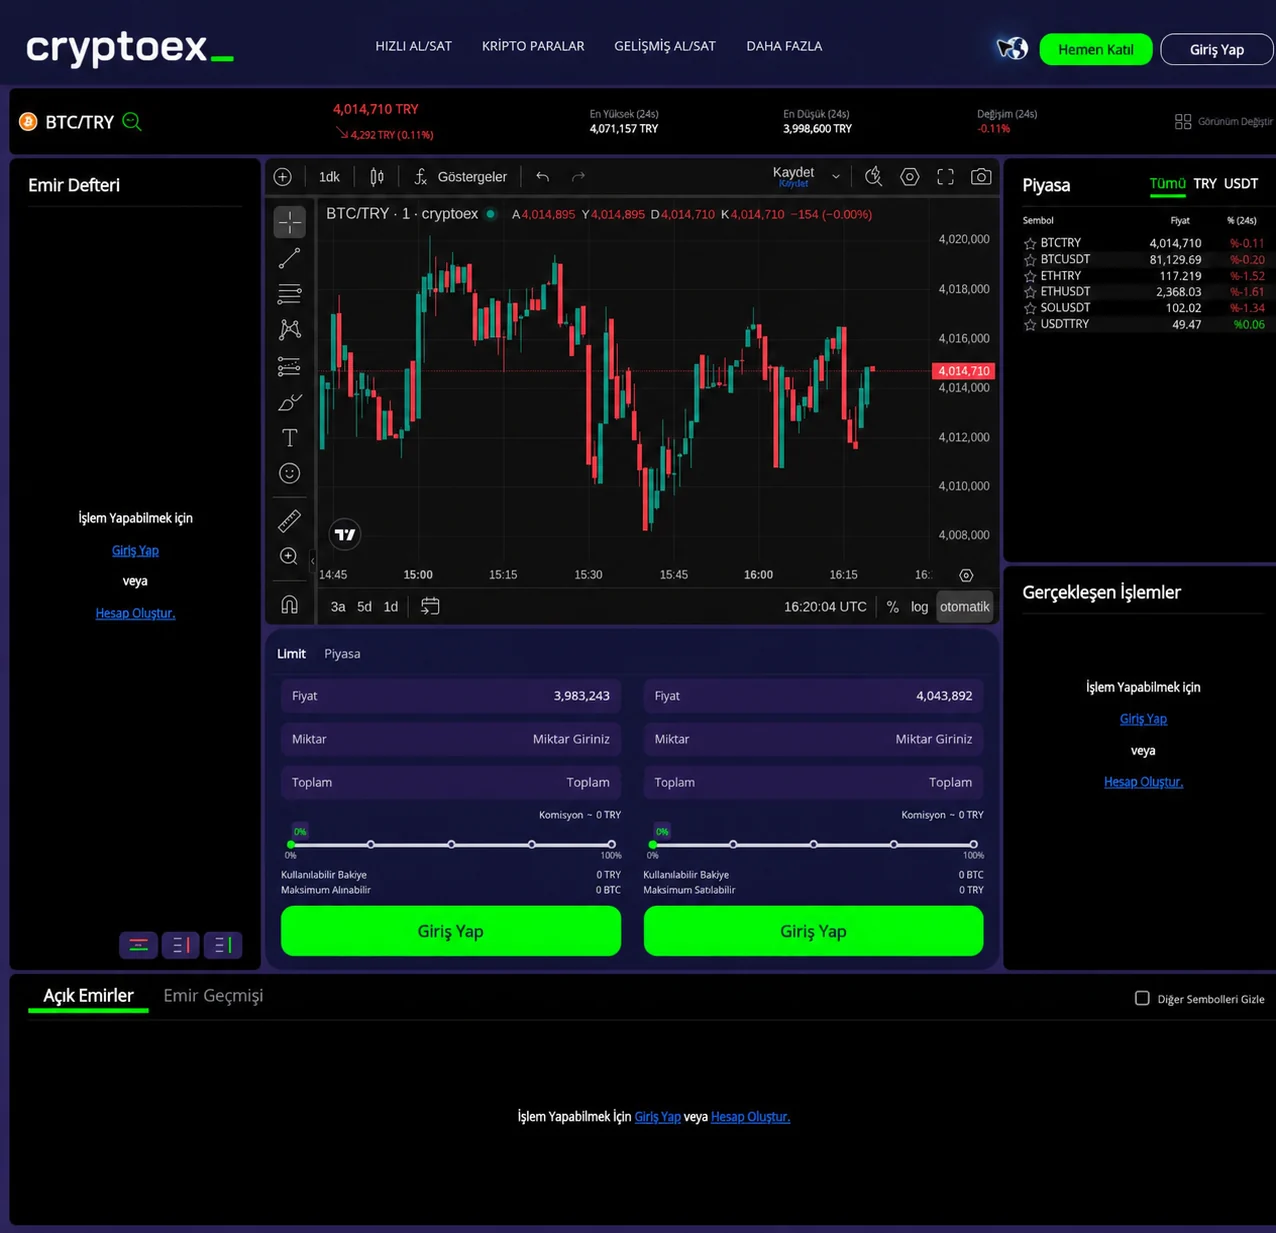Toggle the magnet snap mode
1276x1233 pixels.
(289, 604)
